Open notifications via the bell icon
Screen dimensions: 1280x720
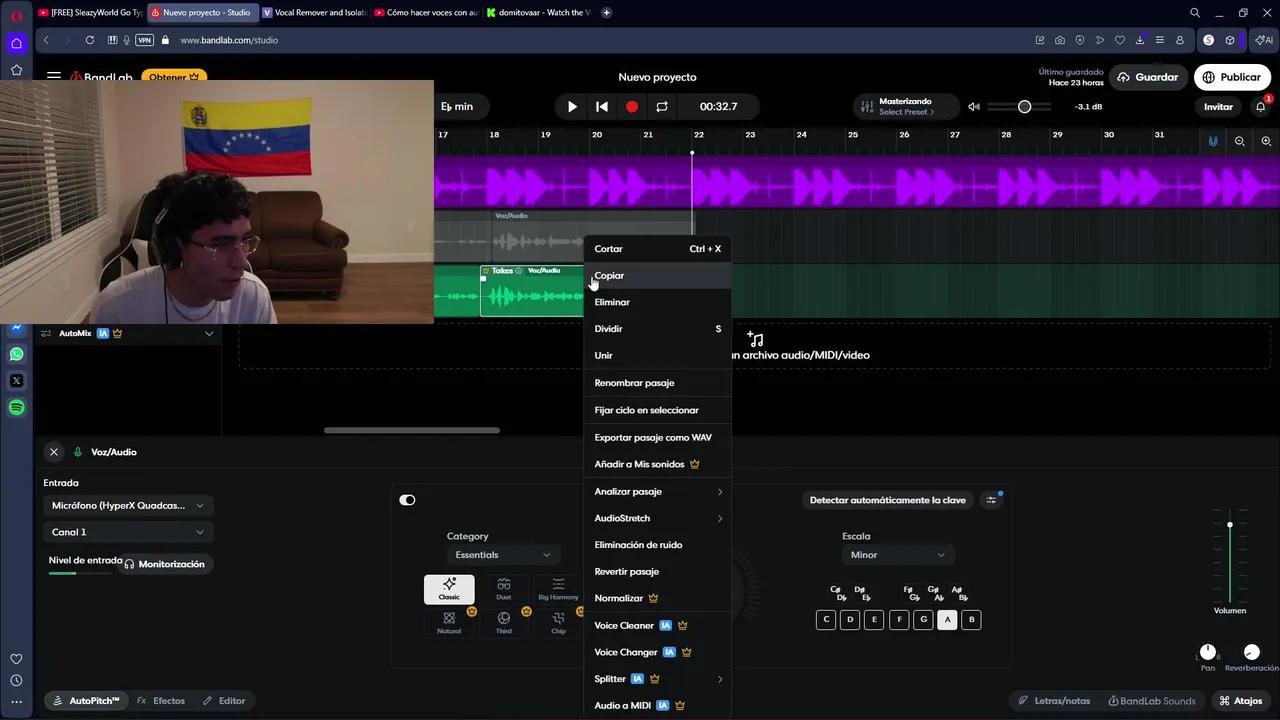[x=1260, y=106]
